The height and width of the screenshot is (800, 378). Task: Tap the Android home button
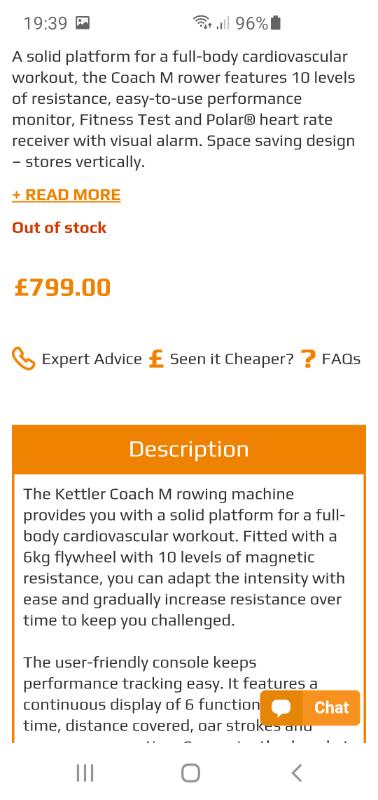tap(190, 773)
